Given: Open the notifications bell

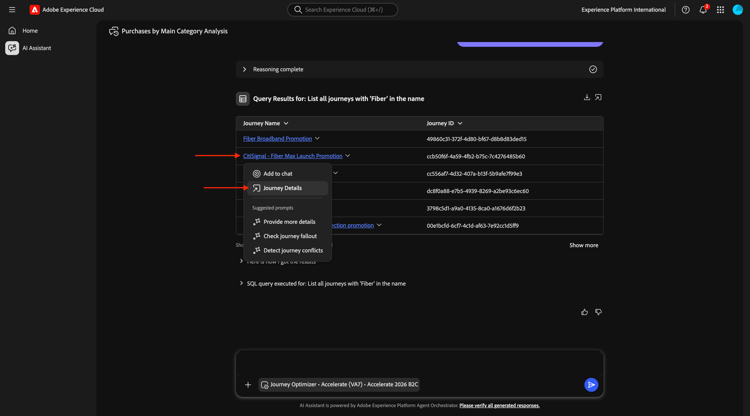Looking at the screenshot, I should pos(703,10).
